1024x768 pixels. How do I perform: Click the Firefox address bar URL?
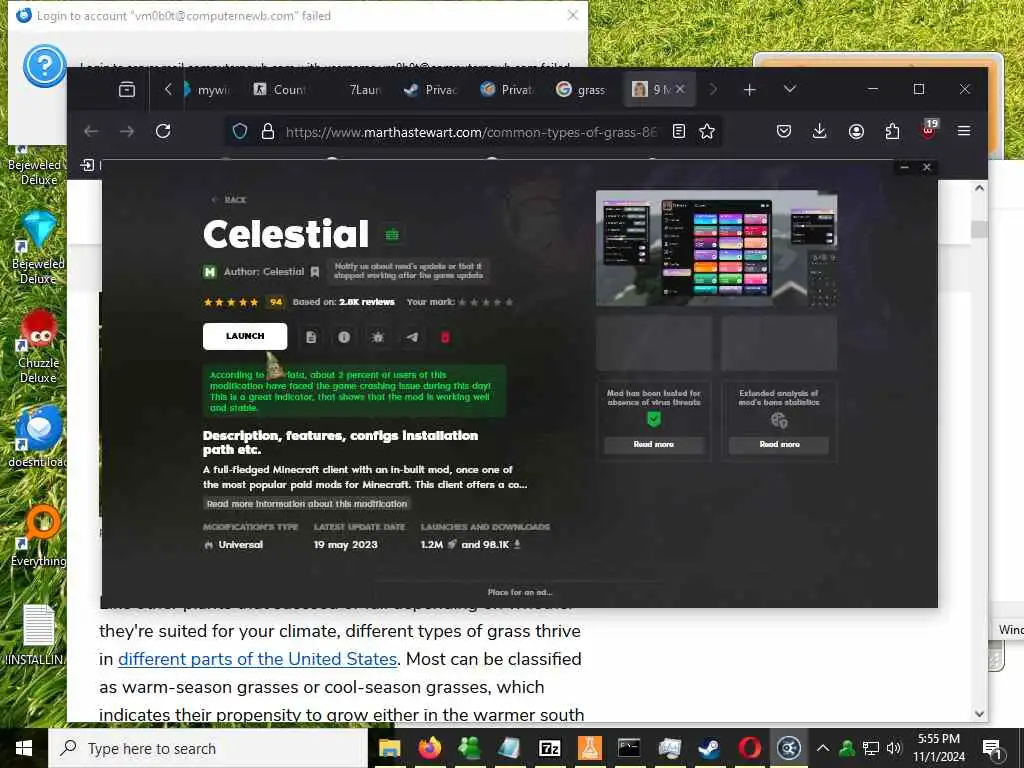coord(471,132)
